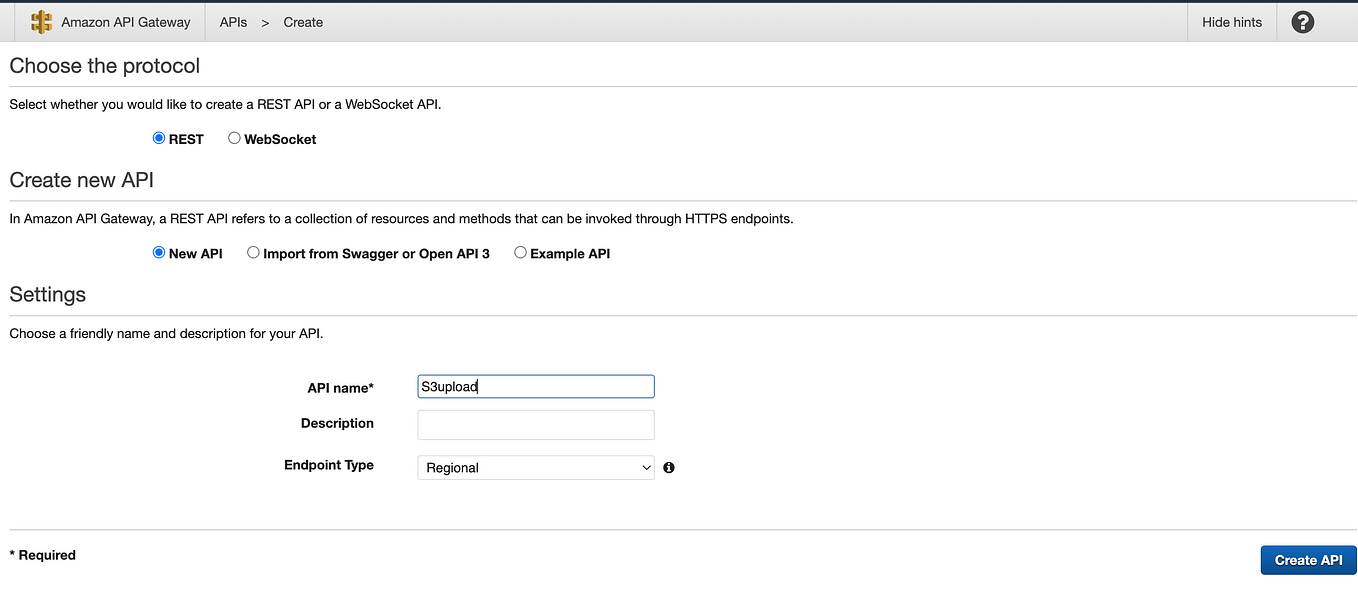The width and height of the screenshot is (1358, 595).
Task: Open the Endpoint Type dropdown
Action: point(535,467)
